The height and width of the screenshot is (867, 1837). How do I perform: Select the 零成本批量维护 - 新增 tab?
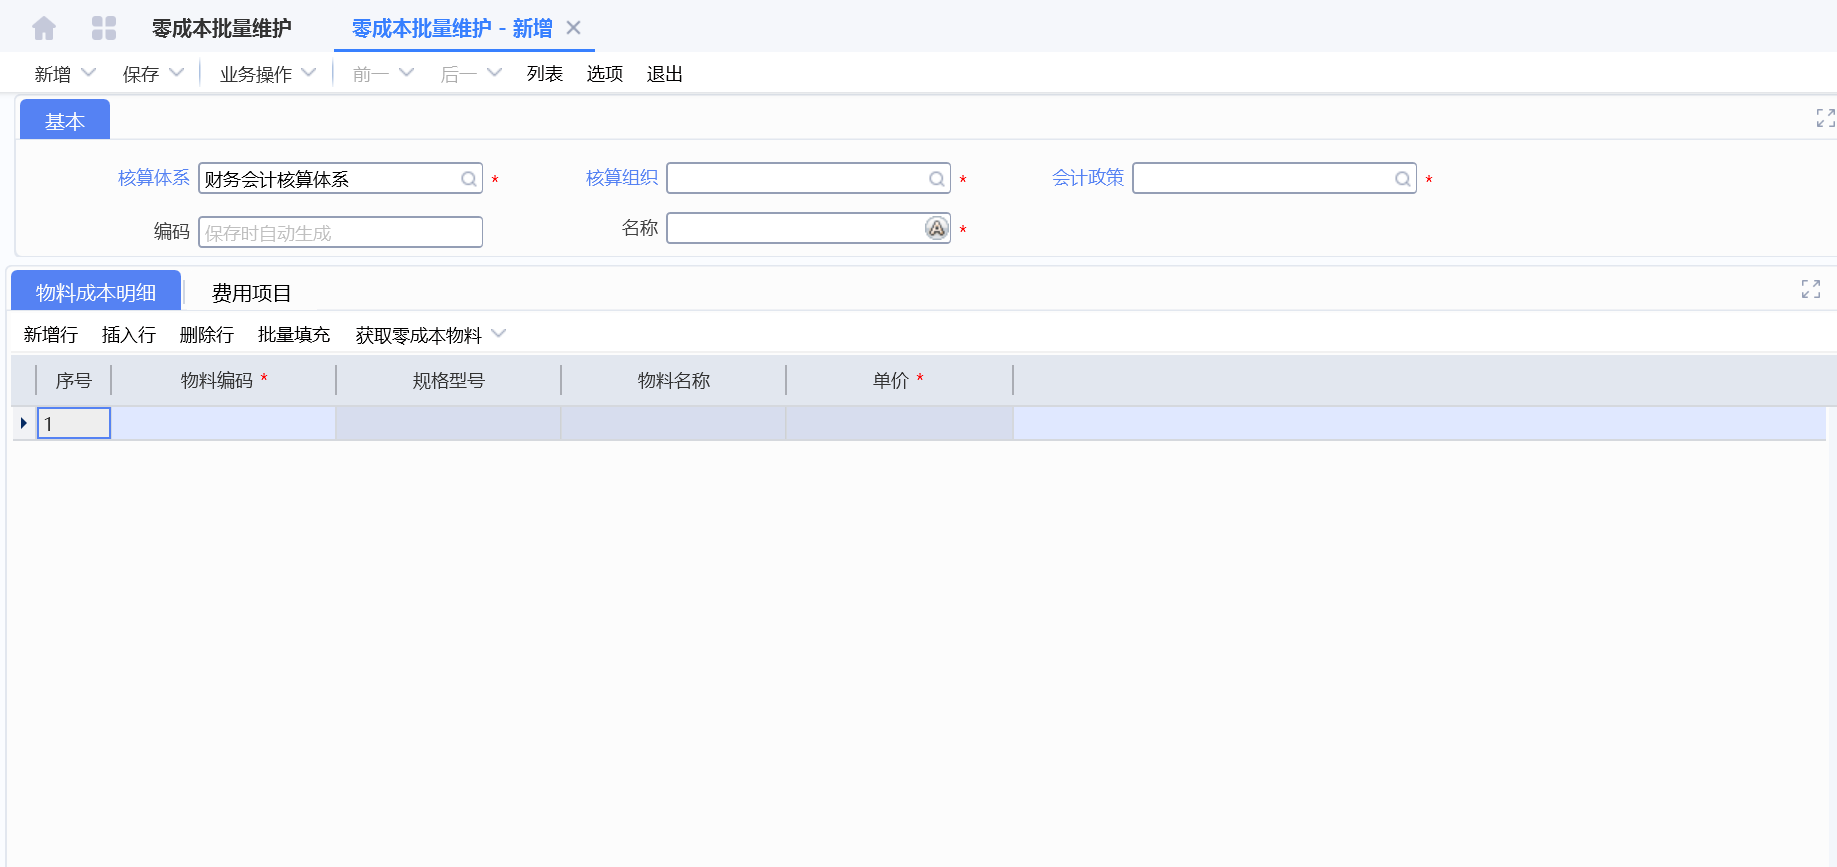click(x=452, y=28)
